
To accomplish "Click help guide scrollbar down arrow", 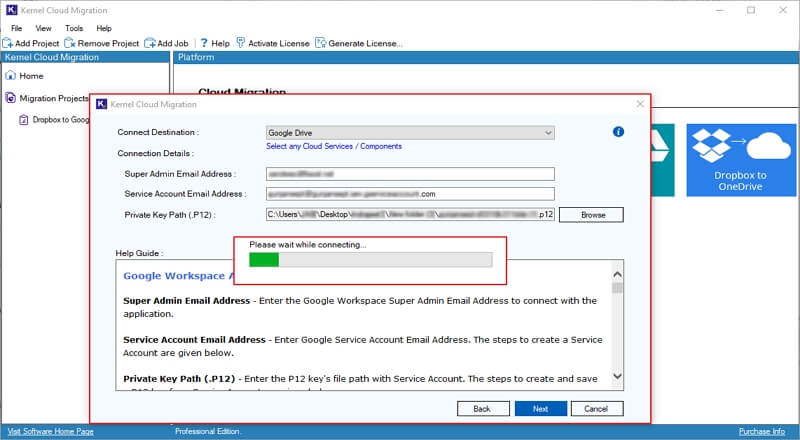I will point(617,376).
